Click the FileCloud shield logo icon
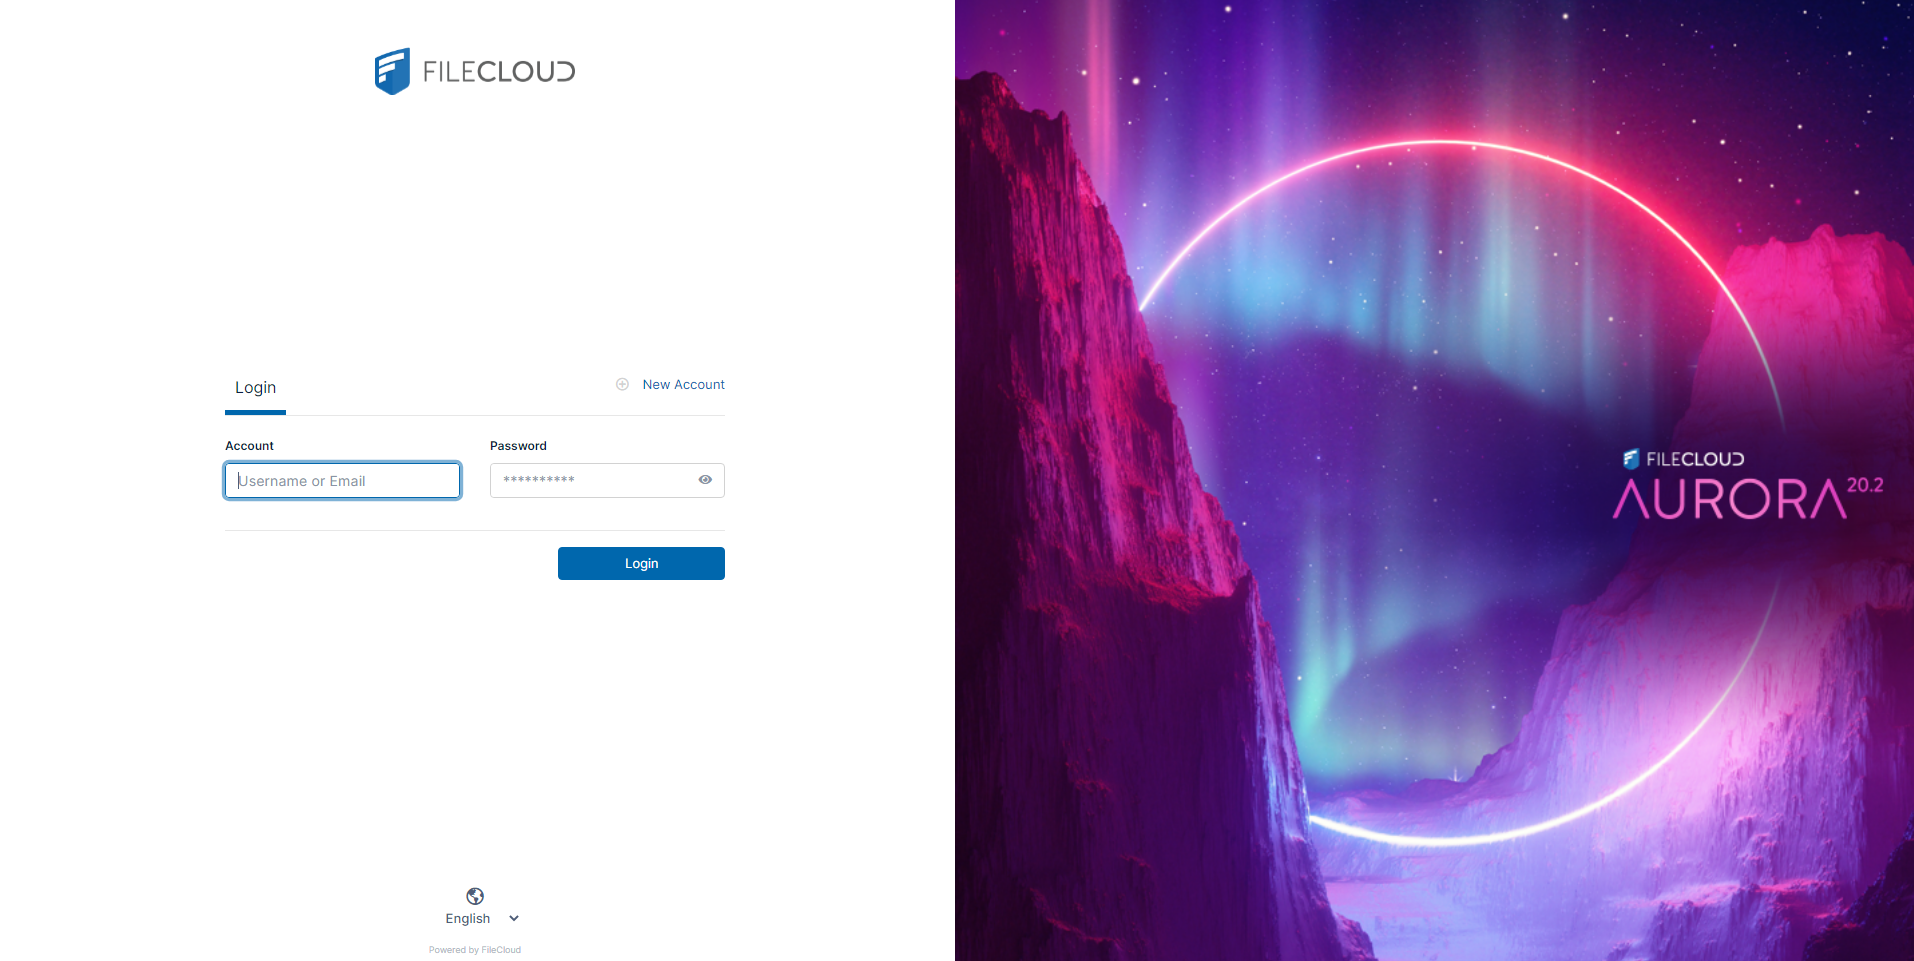The width and height of the screenshot is (1914, 961). [x=392, y=71]
